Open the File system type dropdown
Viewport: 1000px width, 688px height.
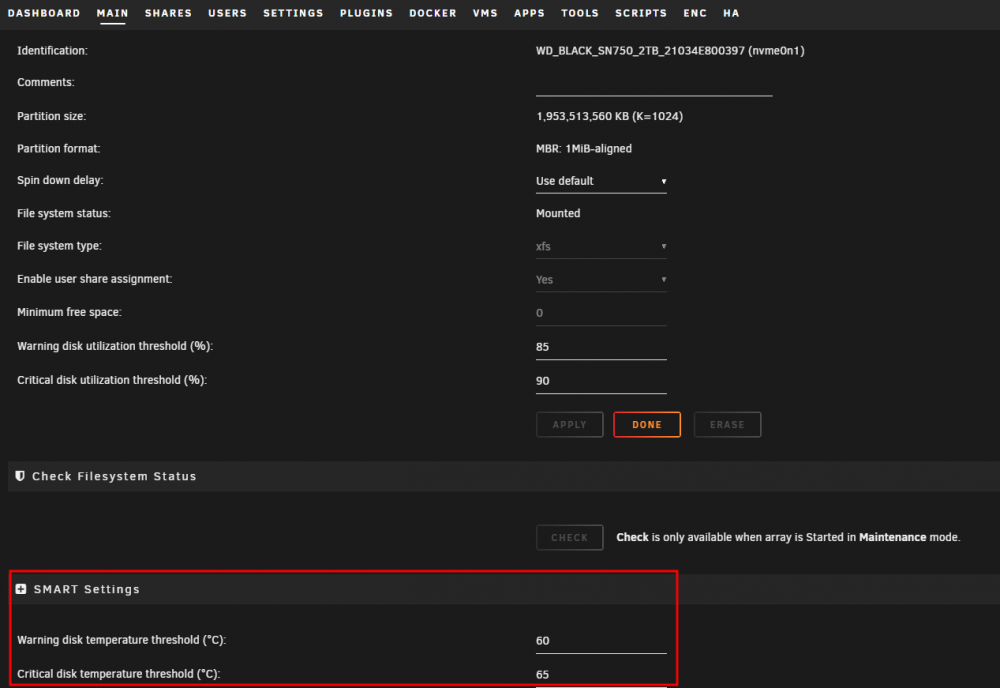[x=601, y=246]
